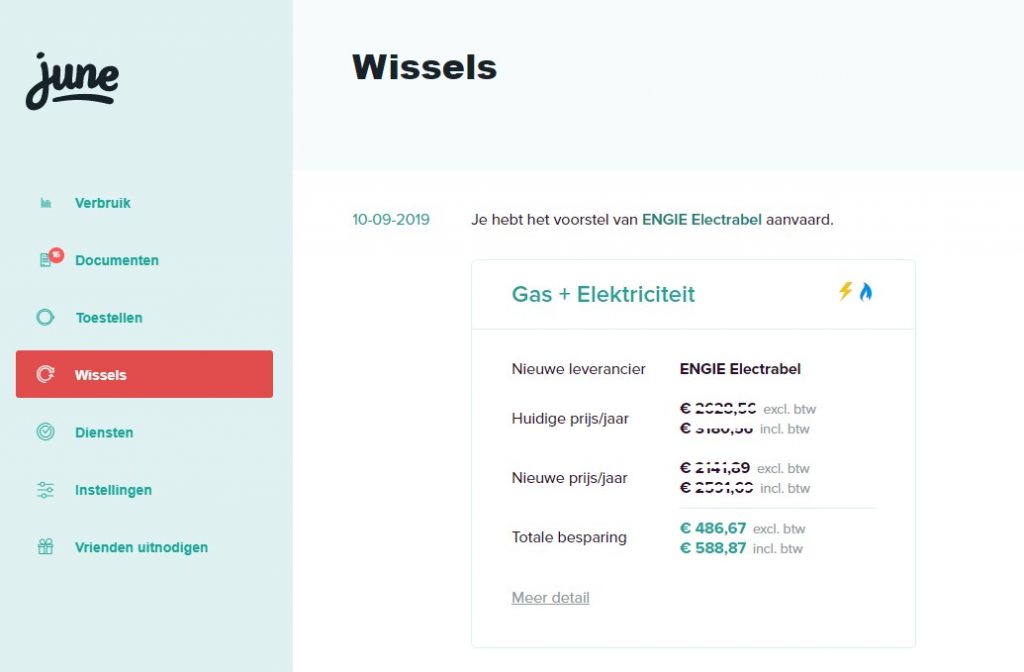Open the Diensten page

point(104,433)
